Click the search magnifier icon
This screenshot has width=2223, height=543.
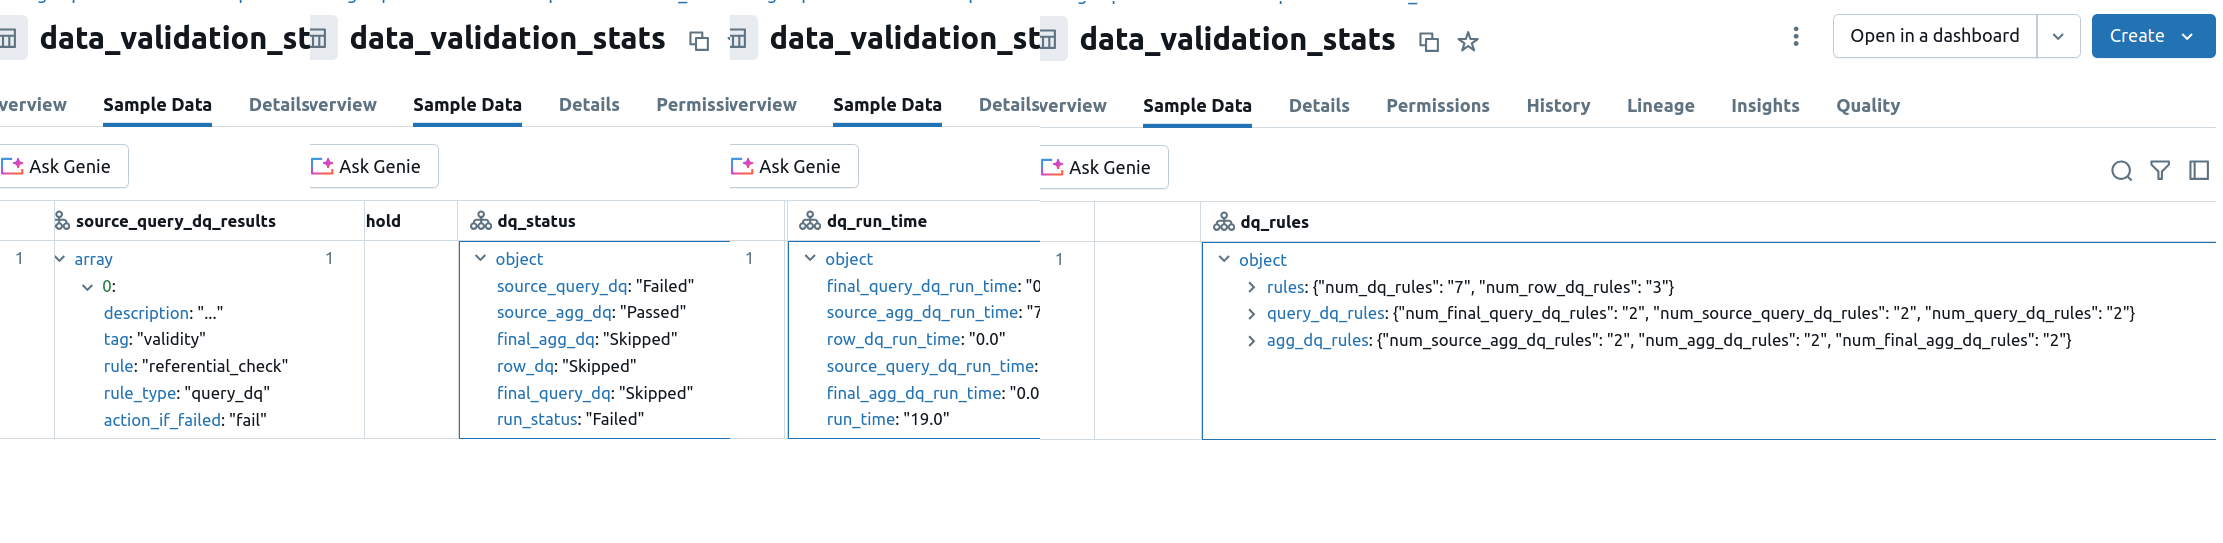[x=2121, y=170]
